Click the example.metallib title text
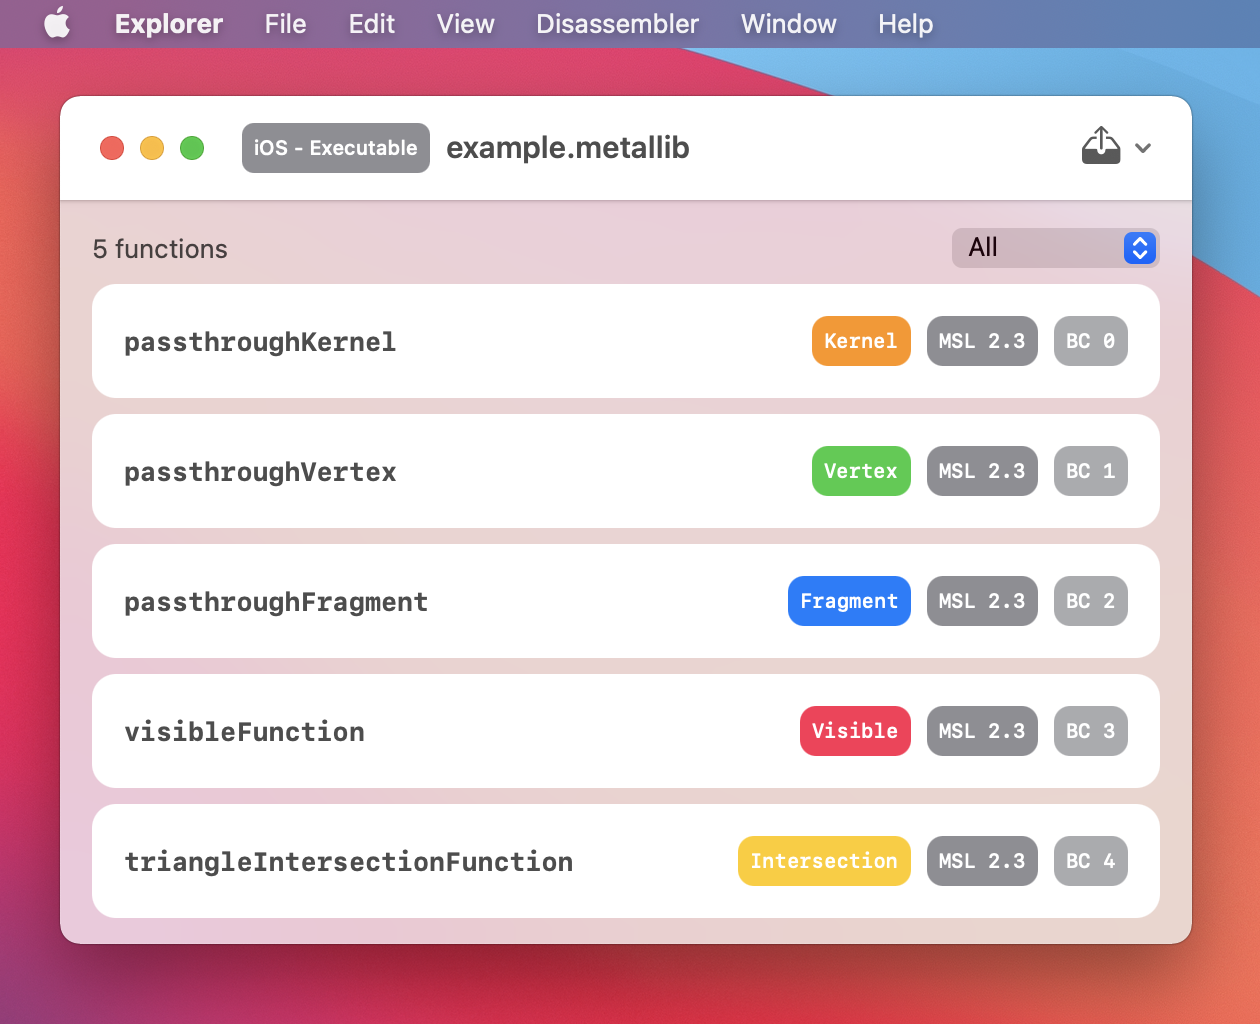The width and height of the screenshot is (1260, 1024). tap(568, 147)
